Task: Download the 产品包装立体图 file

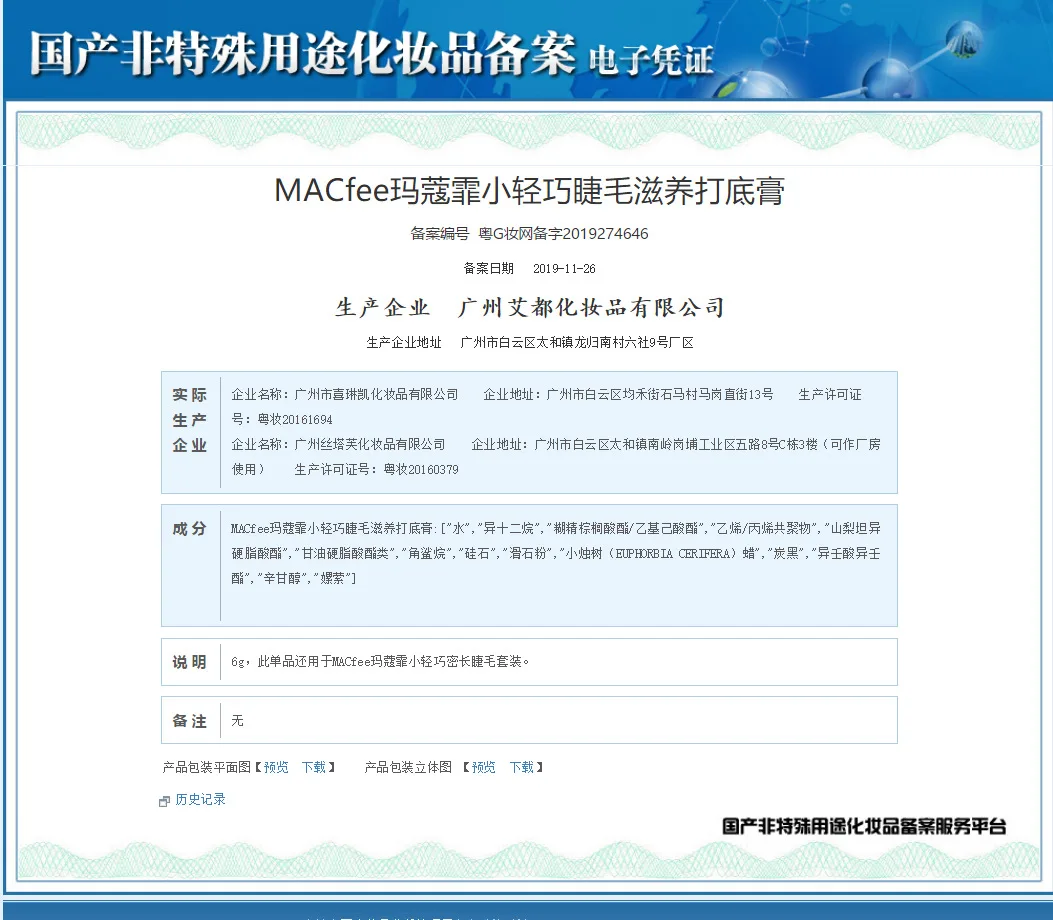Action: 522,767
